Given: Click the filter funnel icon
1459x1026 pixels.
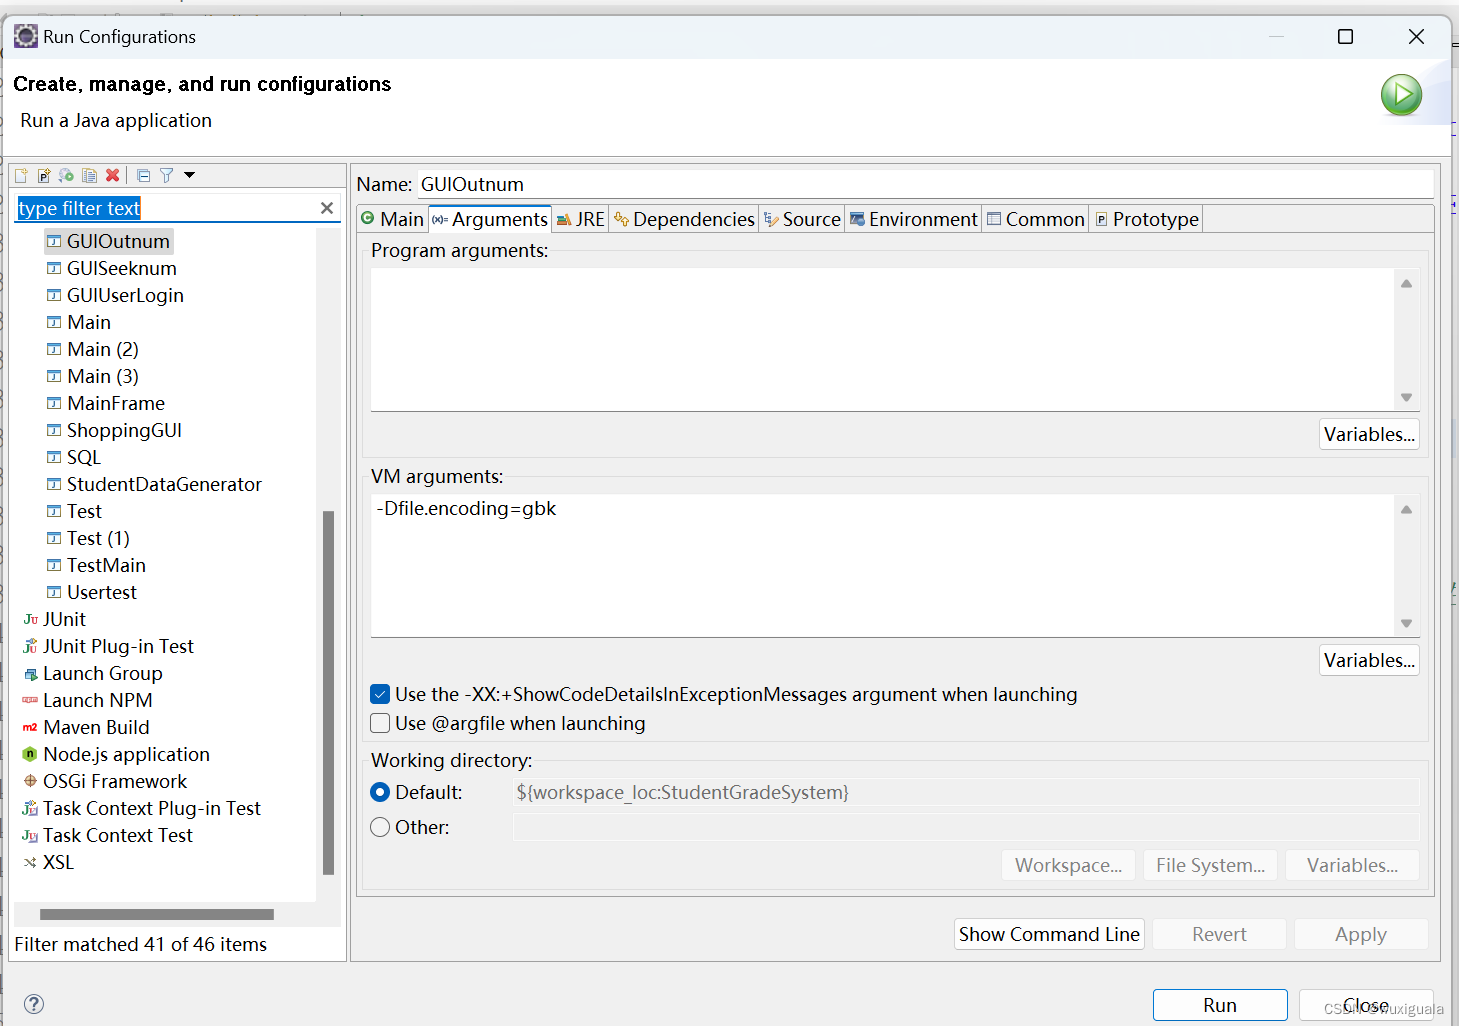Looking at the screenshot, I should click(x=167, y=175).
